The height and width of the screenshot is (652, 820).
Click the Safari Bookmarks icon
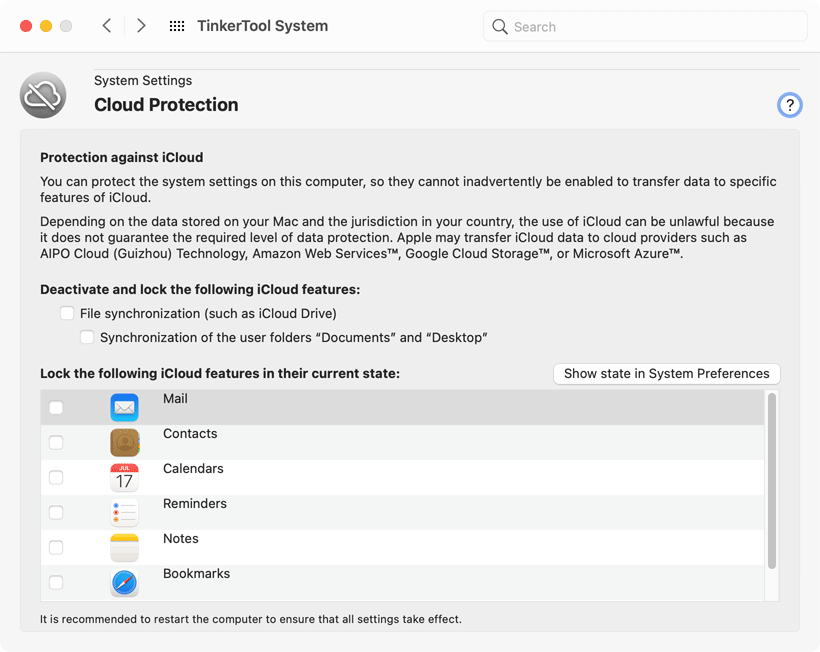[x=124, y=582]
